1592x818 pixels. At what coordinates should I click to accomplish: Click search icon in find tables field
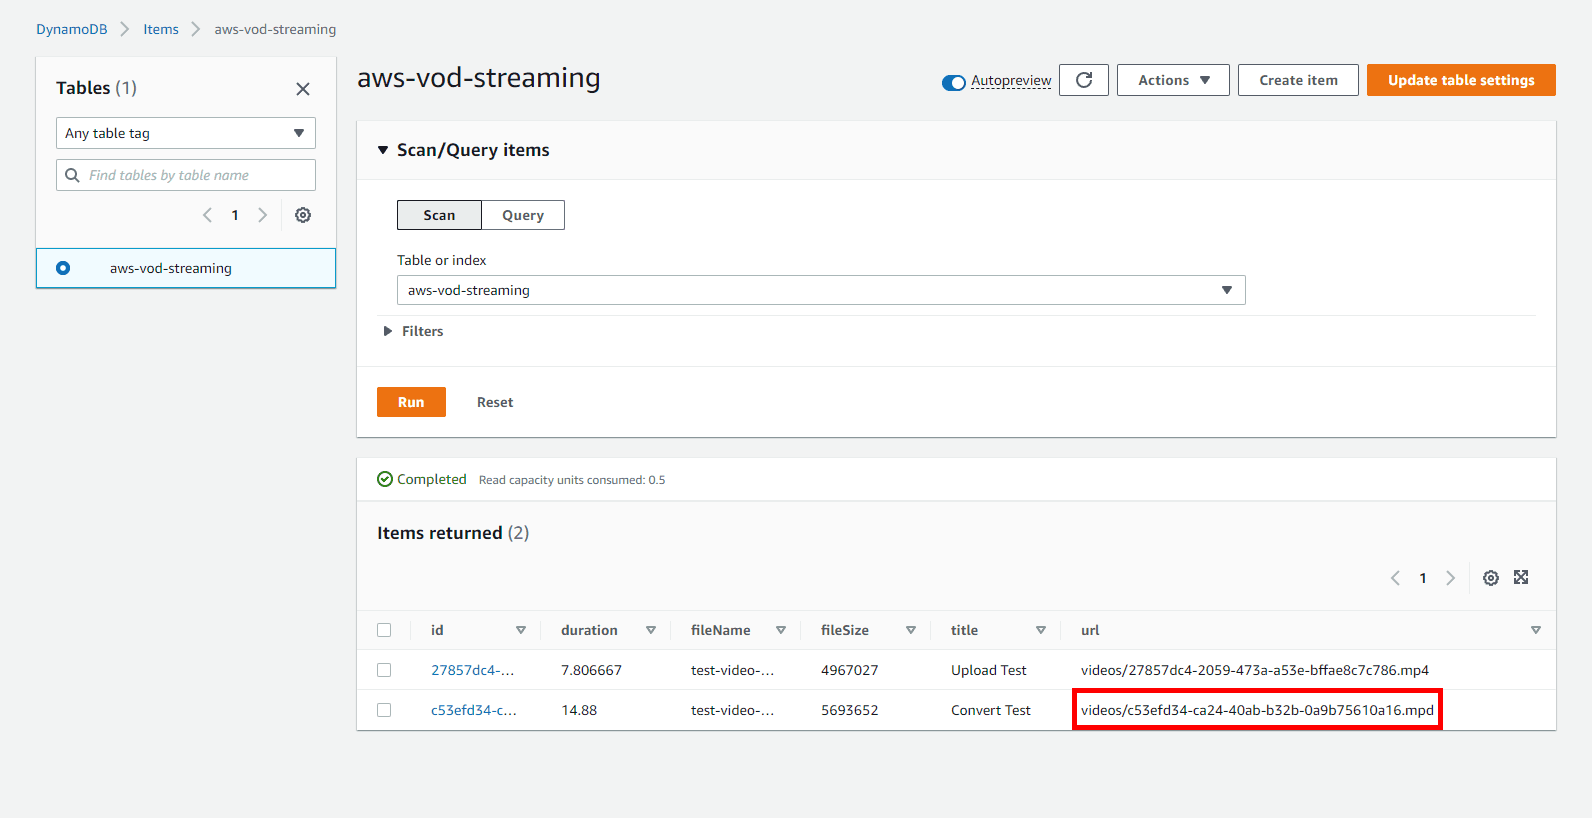(x=72, y=175)
